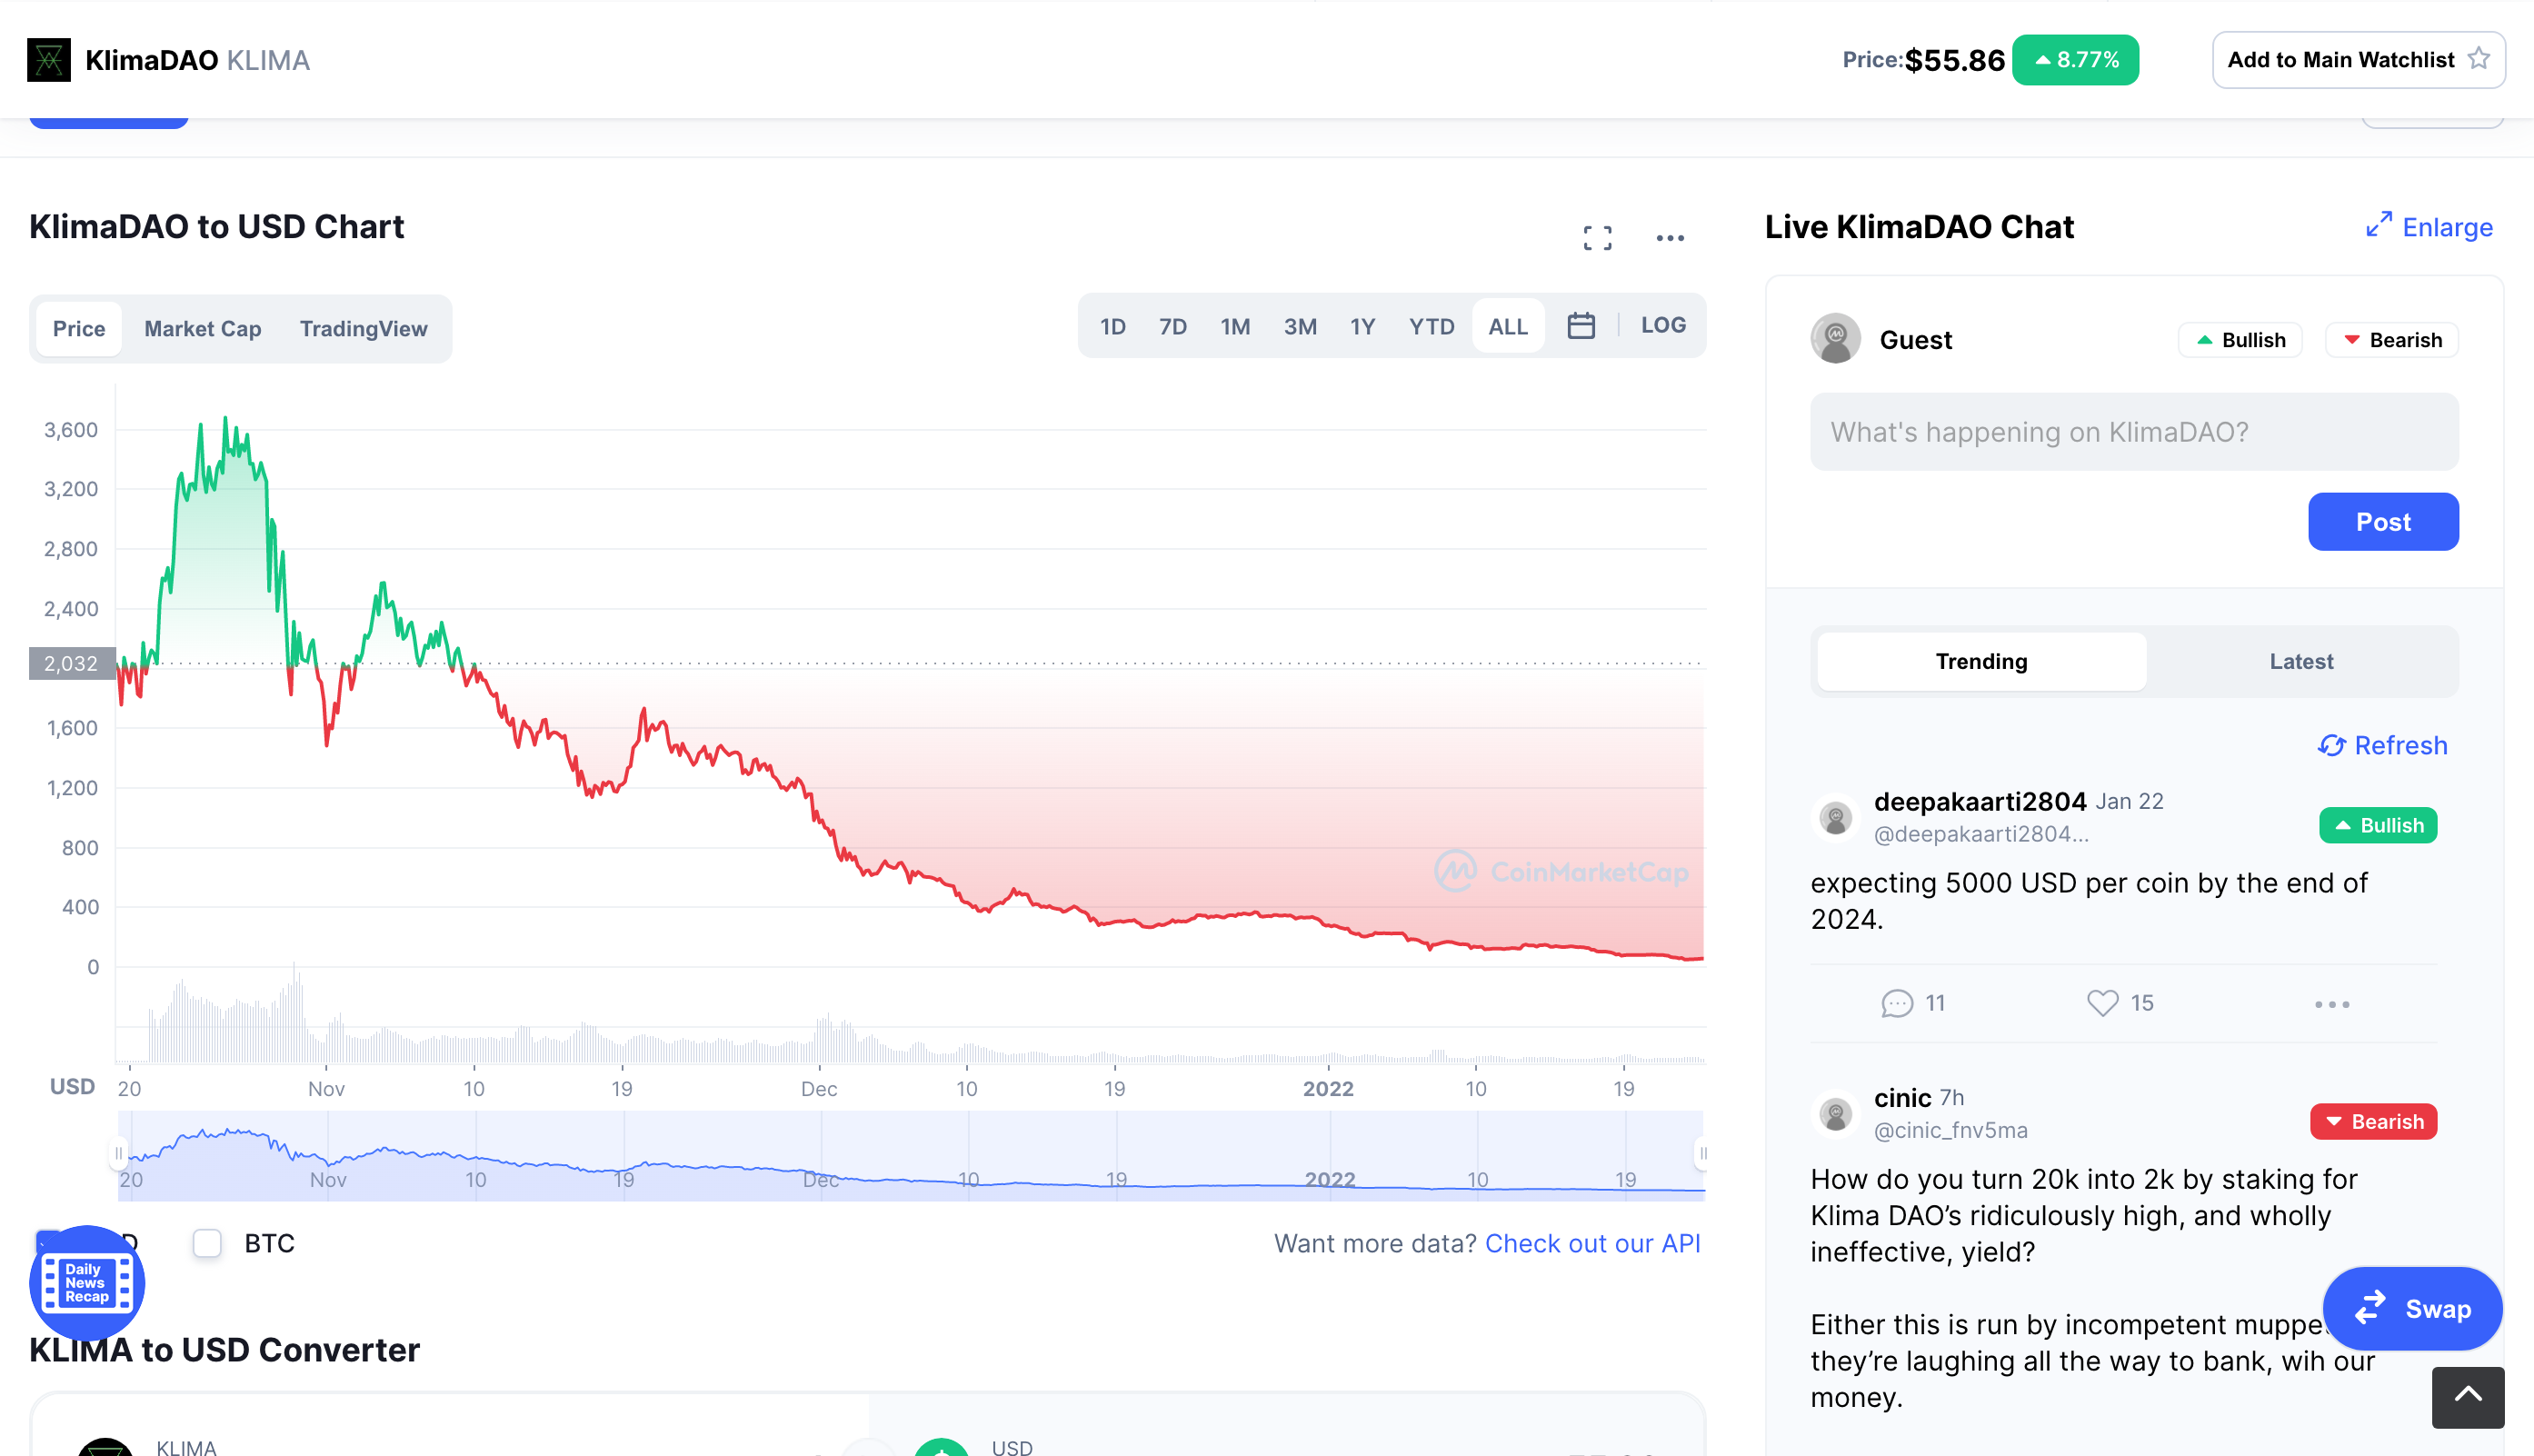Image resolution: width=2534 pixels, height=1456 pixels.
Task: Open the calendar date range picker
Action: pyautogui.click(x=1580, y=326)
